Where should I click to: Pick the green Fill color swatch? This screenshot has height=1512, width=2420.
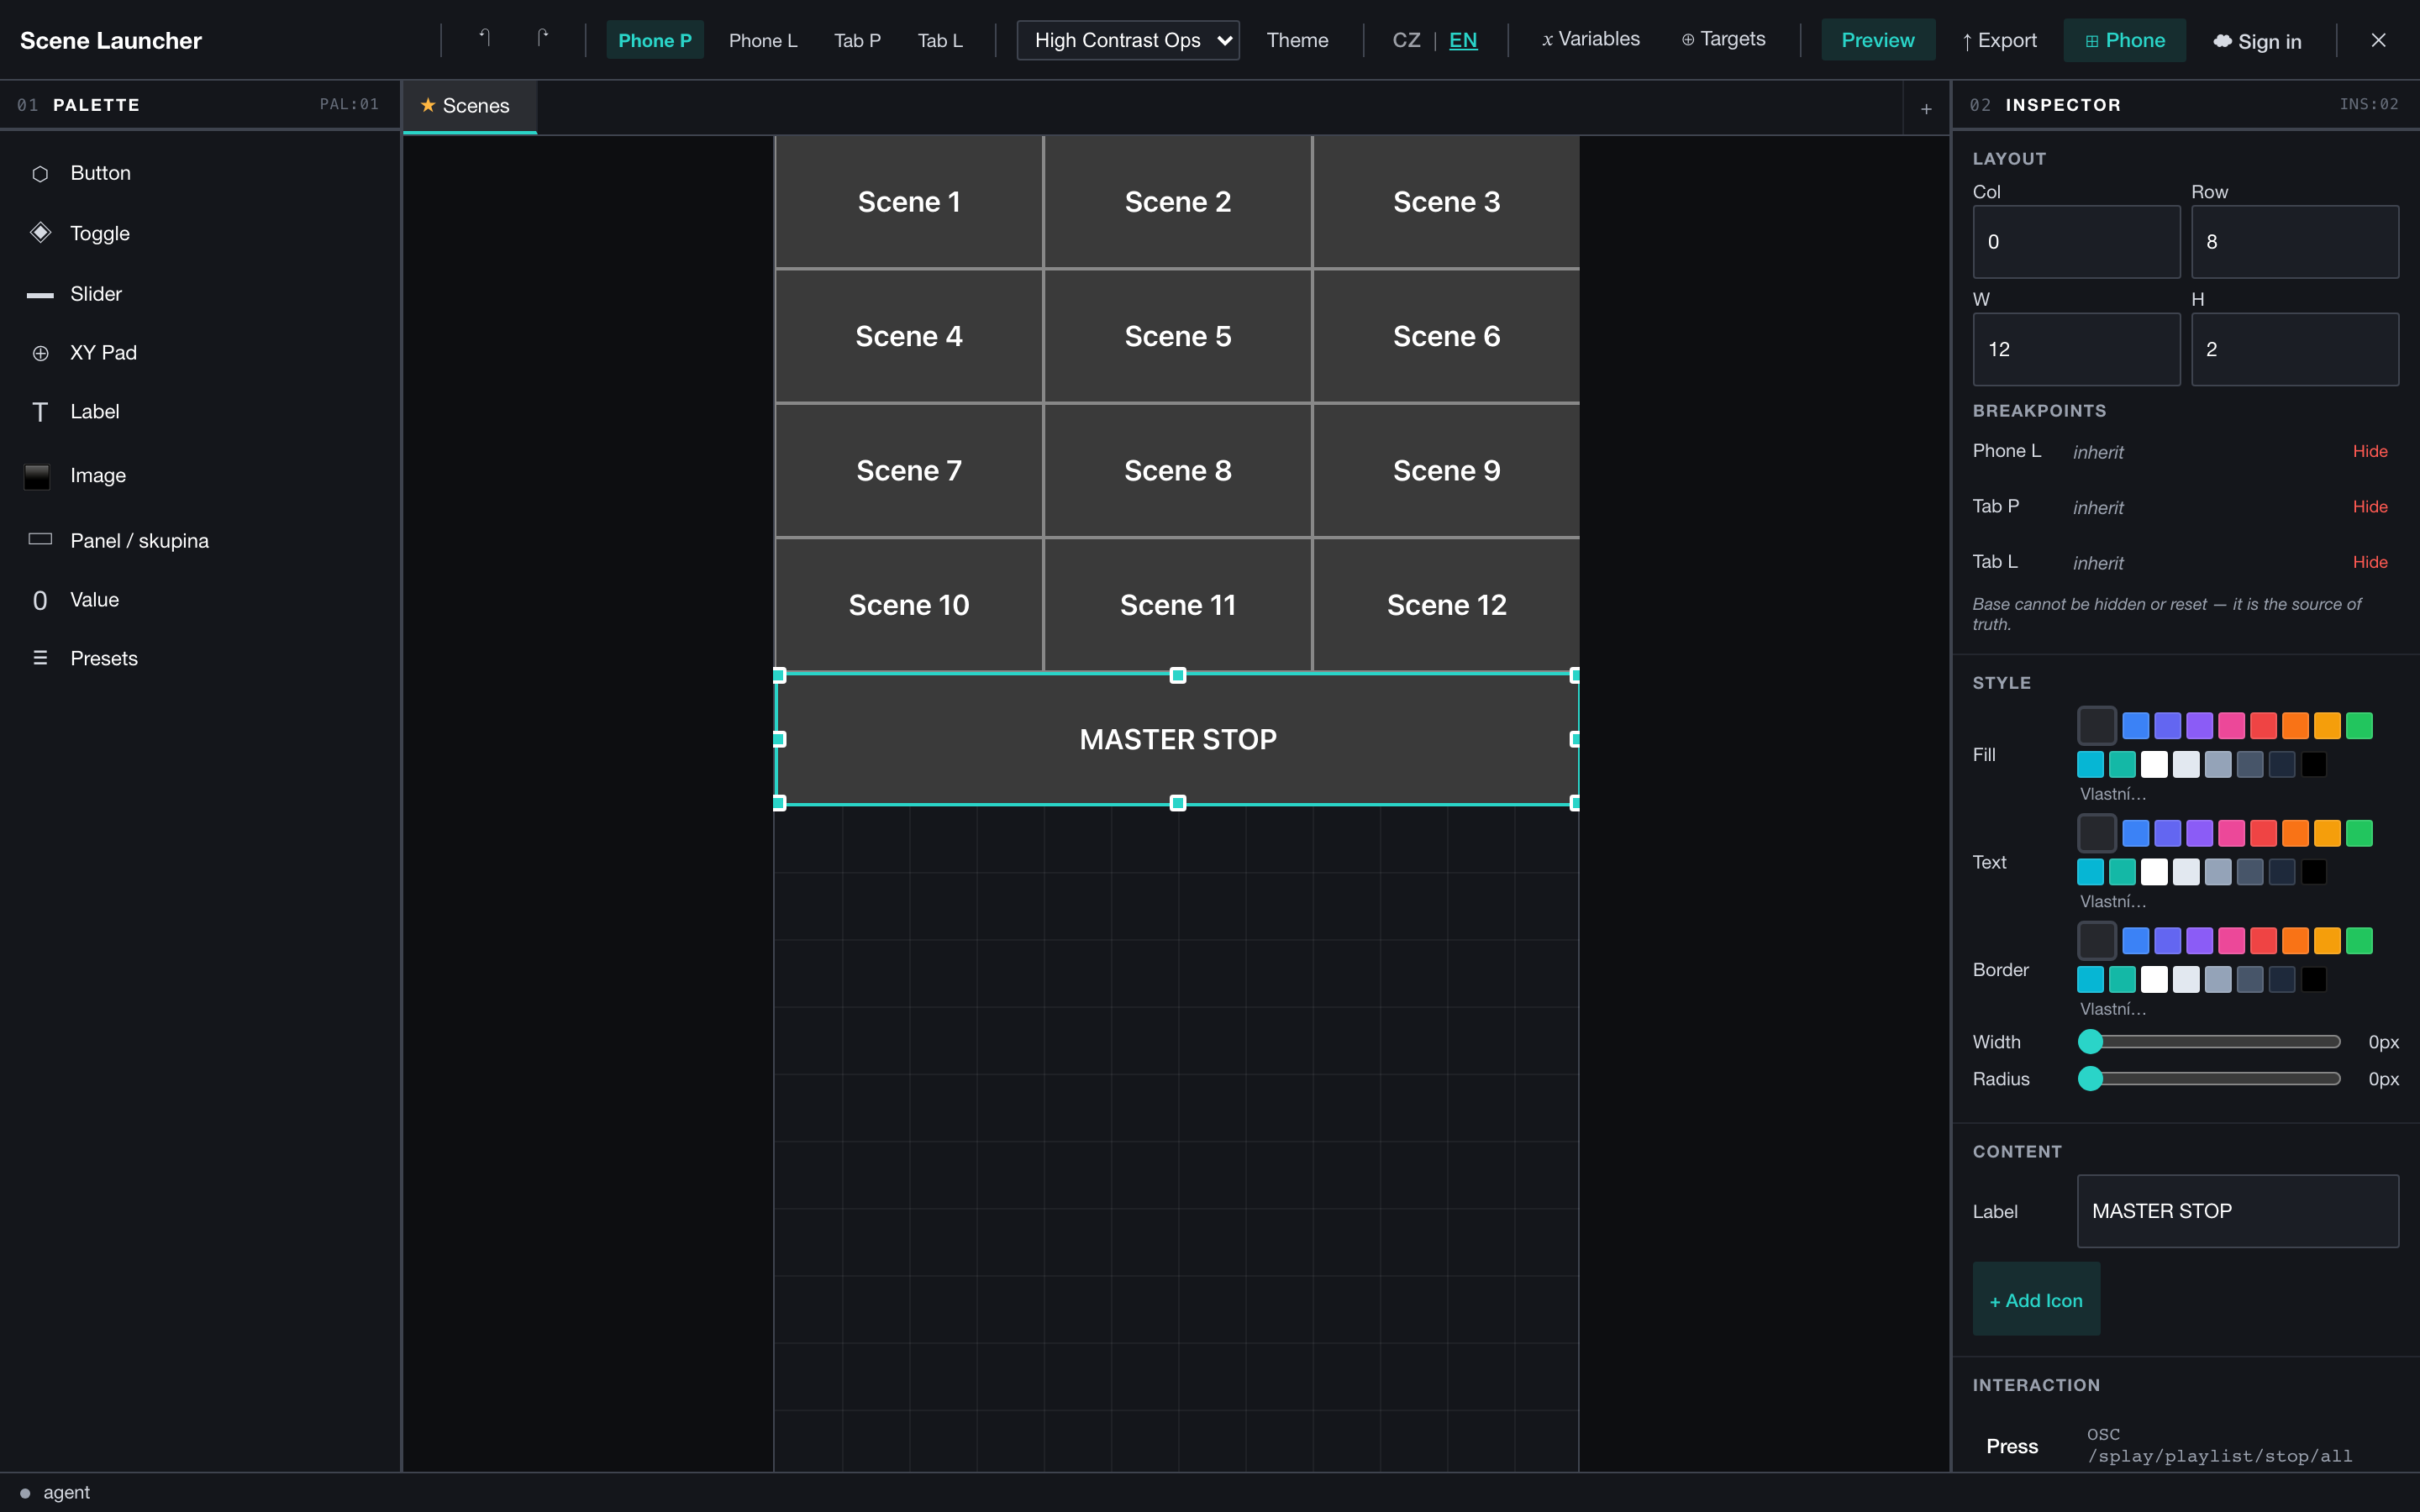(x=2359, y=726)
